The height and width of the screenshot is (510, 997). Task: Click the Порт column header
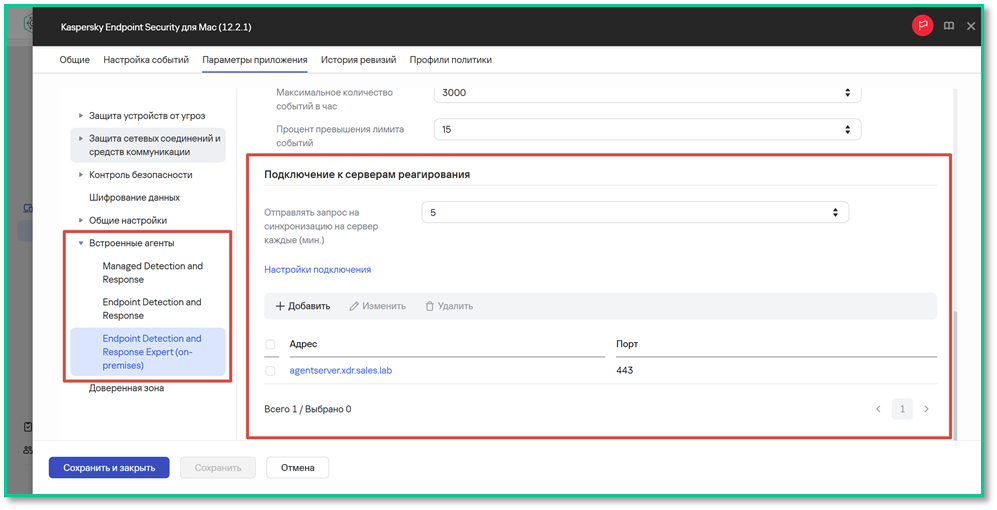point(627,343)
